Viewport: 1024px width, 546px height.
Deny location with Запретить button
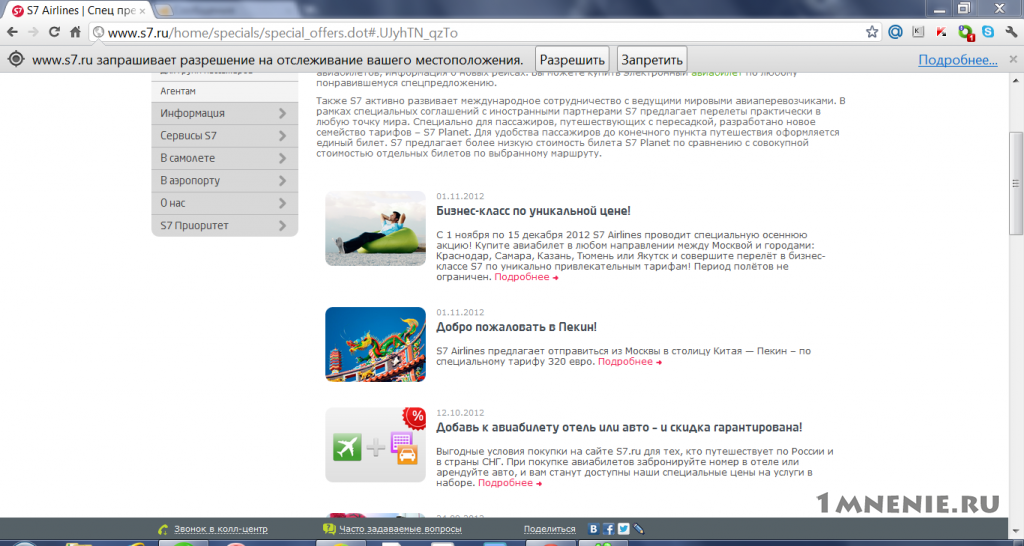652,59
